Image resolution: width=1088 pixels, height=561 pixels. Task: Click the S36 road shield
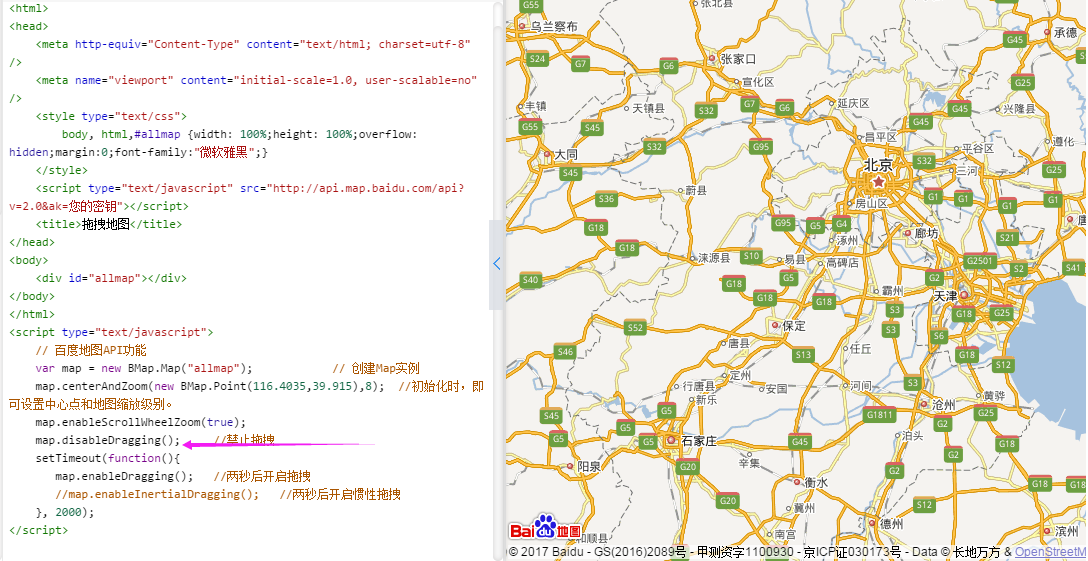[x=606, y=199]
